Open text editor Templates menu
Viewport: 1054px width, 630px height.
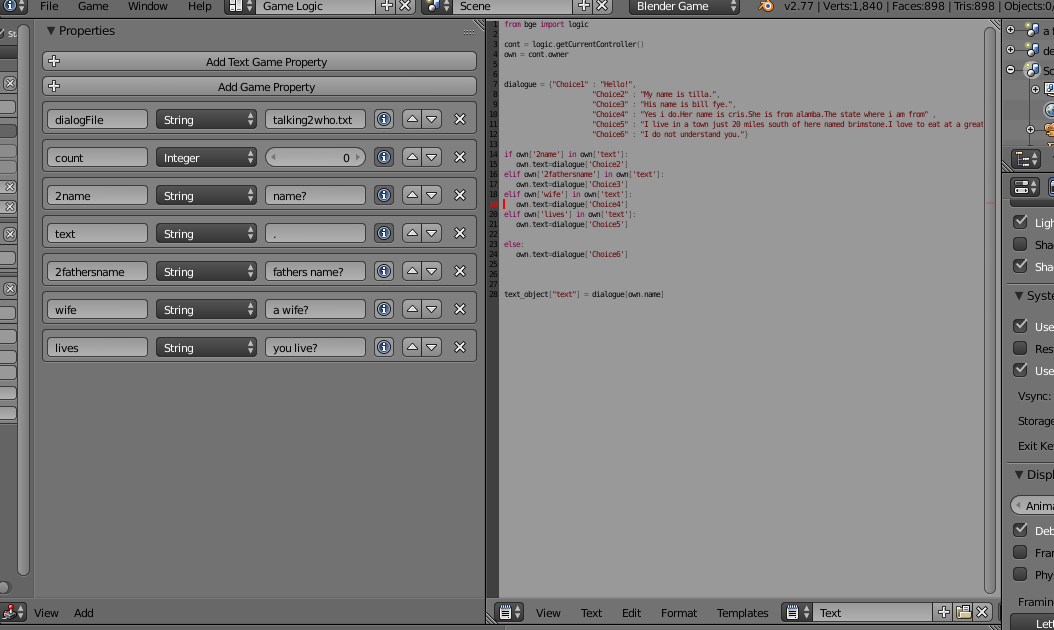[x=742, y=613]
